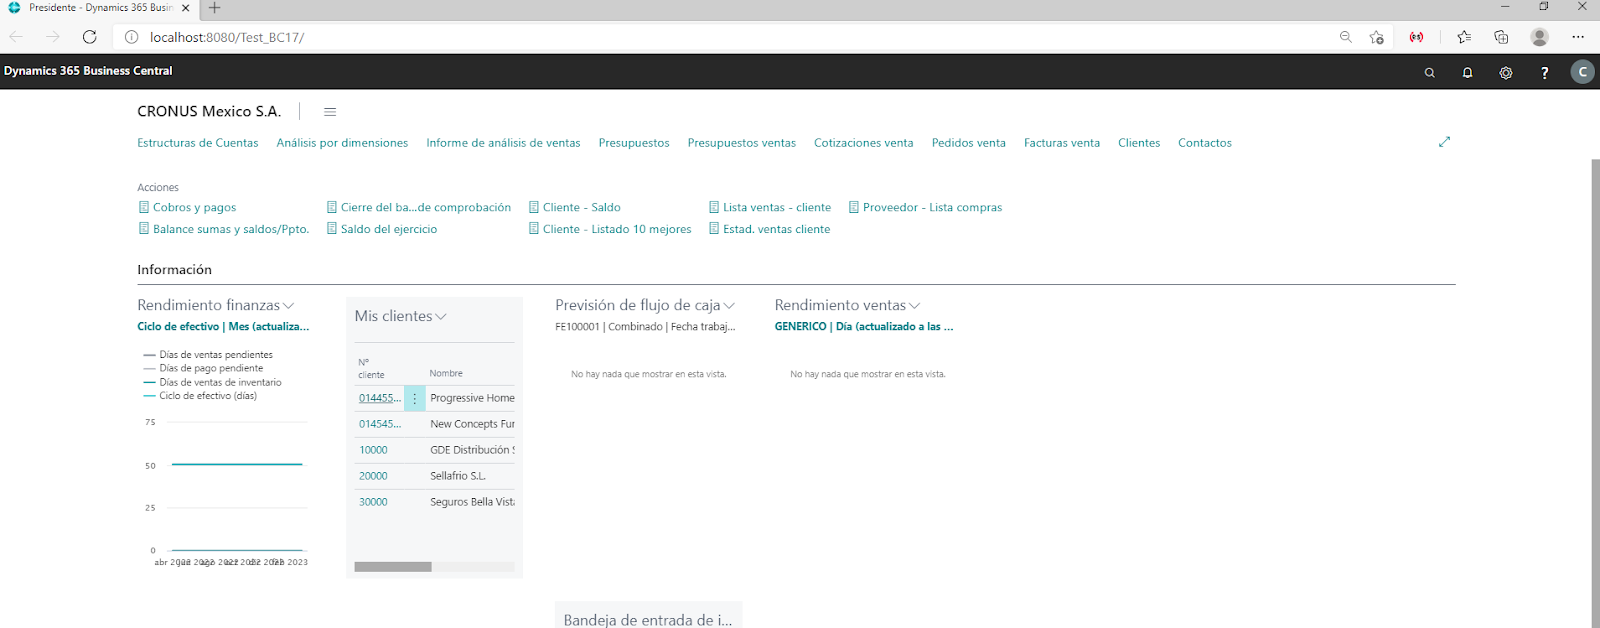Screen dimensions: 1600x628
Task: Open Cotizaciones venta menu item
Action: 863,143
